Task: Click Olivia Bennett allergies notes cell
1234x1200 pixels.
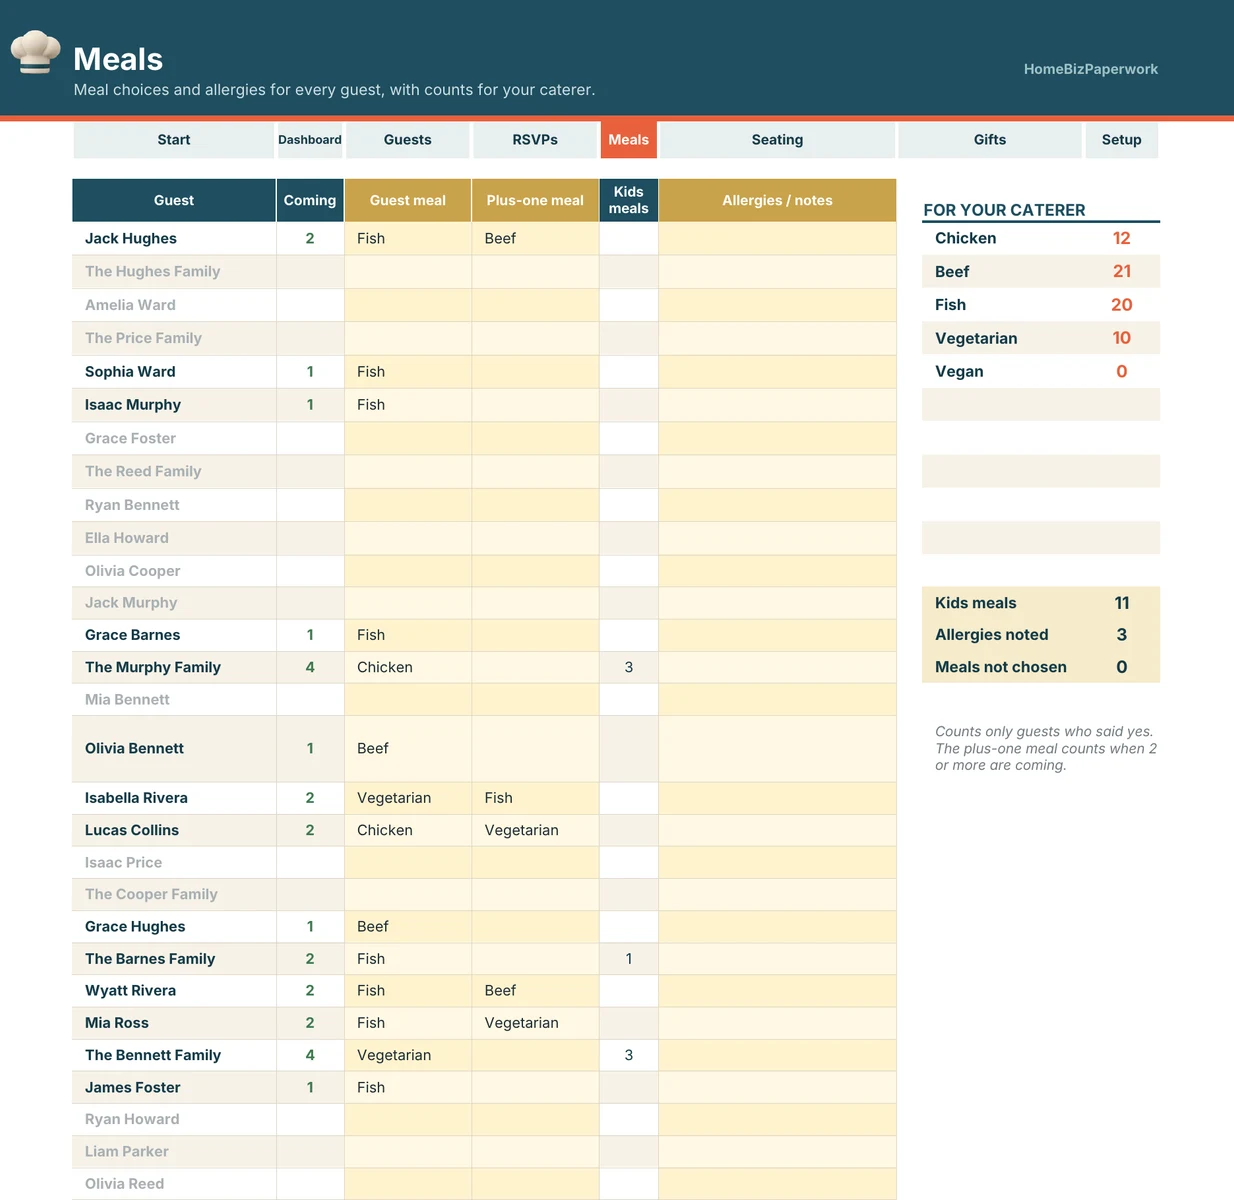Action: [x=777, y=748]
